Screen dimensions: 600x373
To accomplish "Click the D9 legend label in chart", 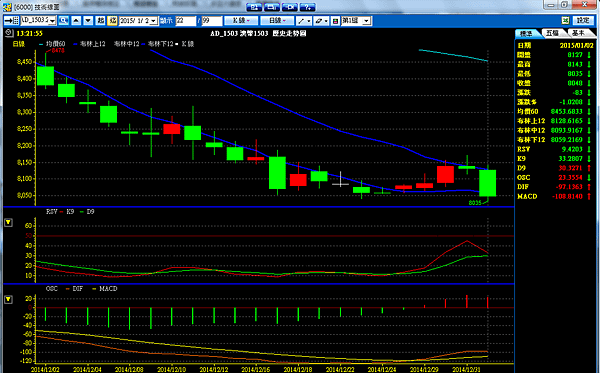I will (90, 212).
